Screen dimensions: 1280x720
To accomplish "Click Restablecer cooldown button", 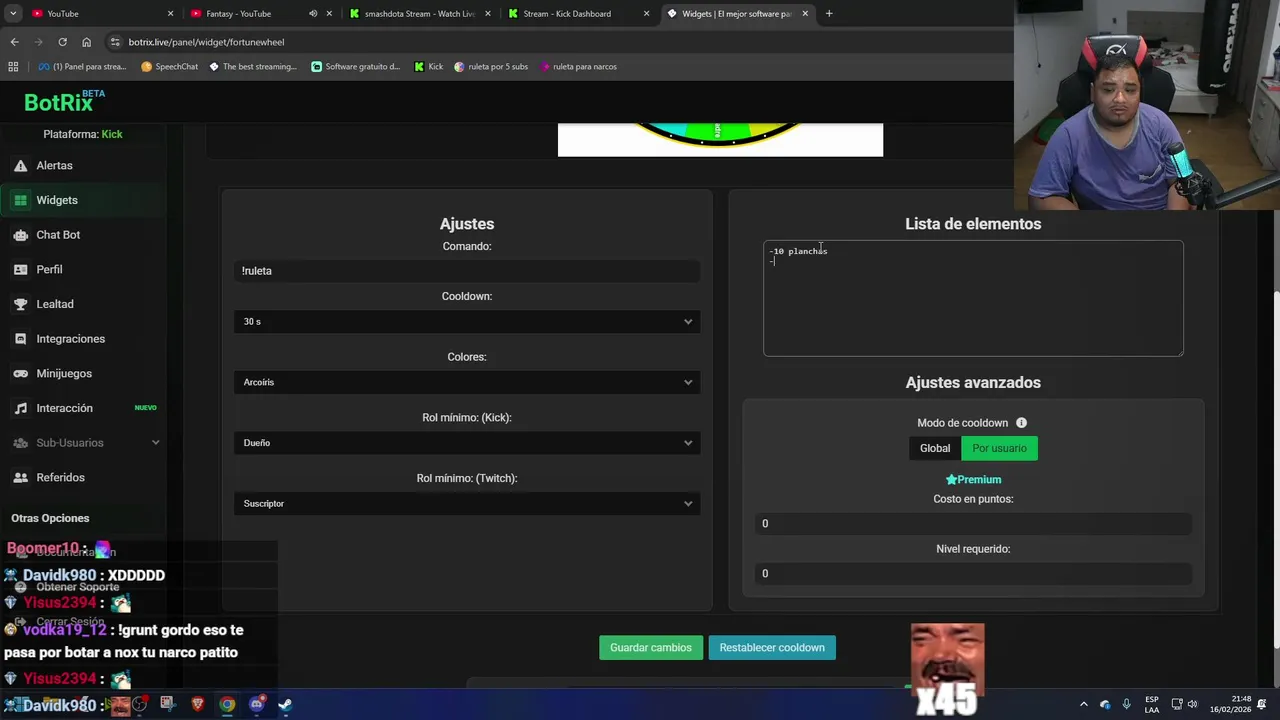I will coord(772,648).
